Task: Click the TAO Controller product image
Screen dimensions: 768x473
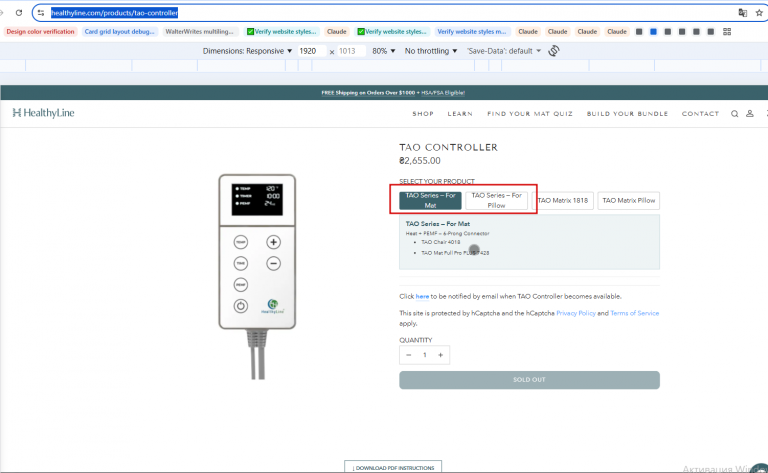Action: click(257, 277)
